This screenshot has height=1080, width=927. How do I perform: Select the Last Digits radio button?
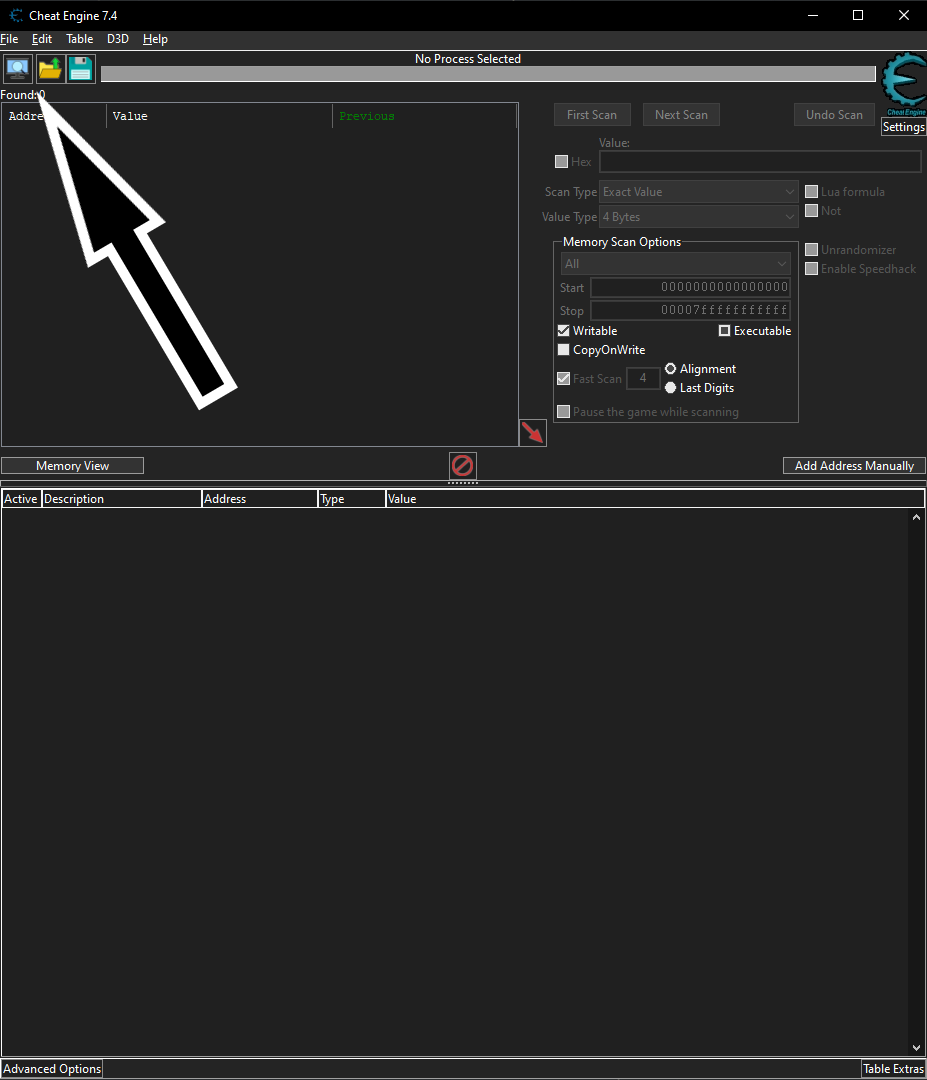click(670, 388)
